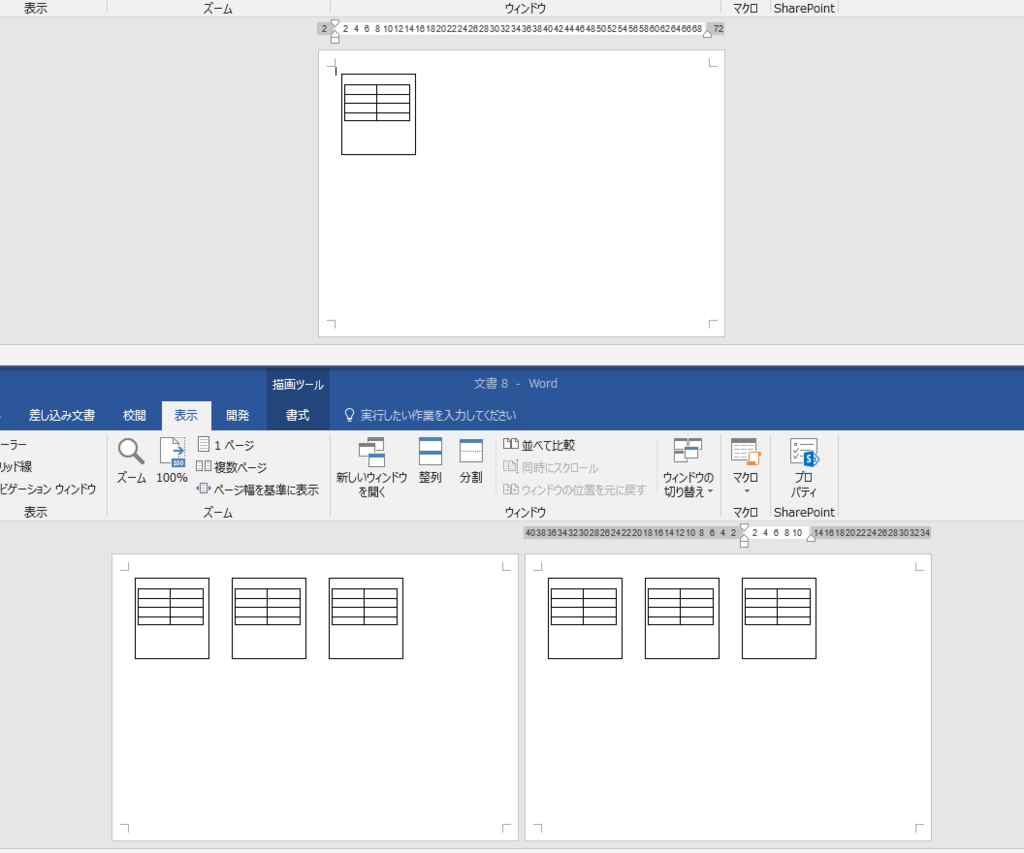Screen dimensions: 1024x853
Task: Select first table box on left page
Action: 172,618
